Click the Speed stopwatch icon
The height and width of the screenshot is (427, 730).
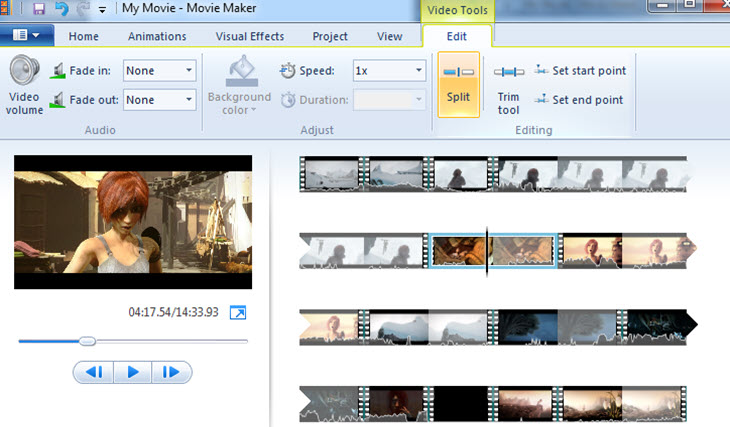pos(288,71)
